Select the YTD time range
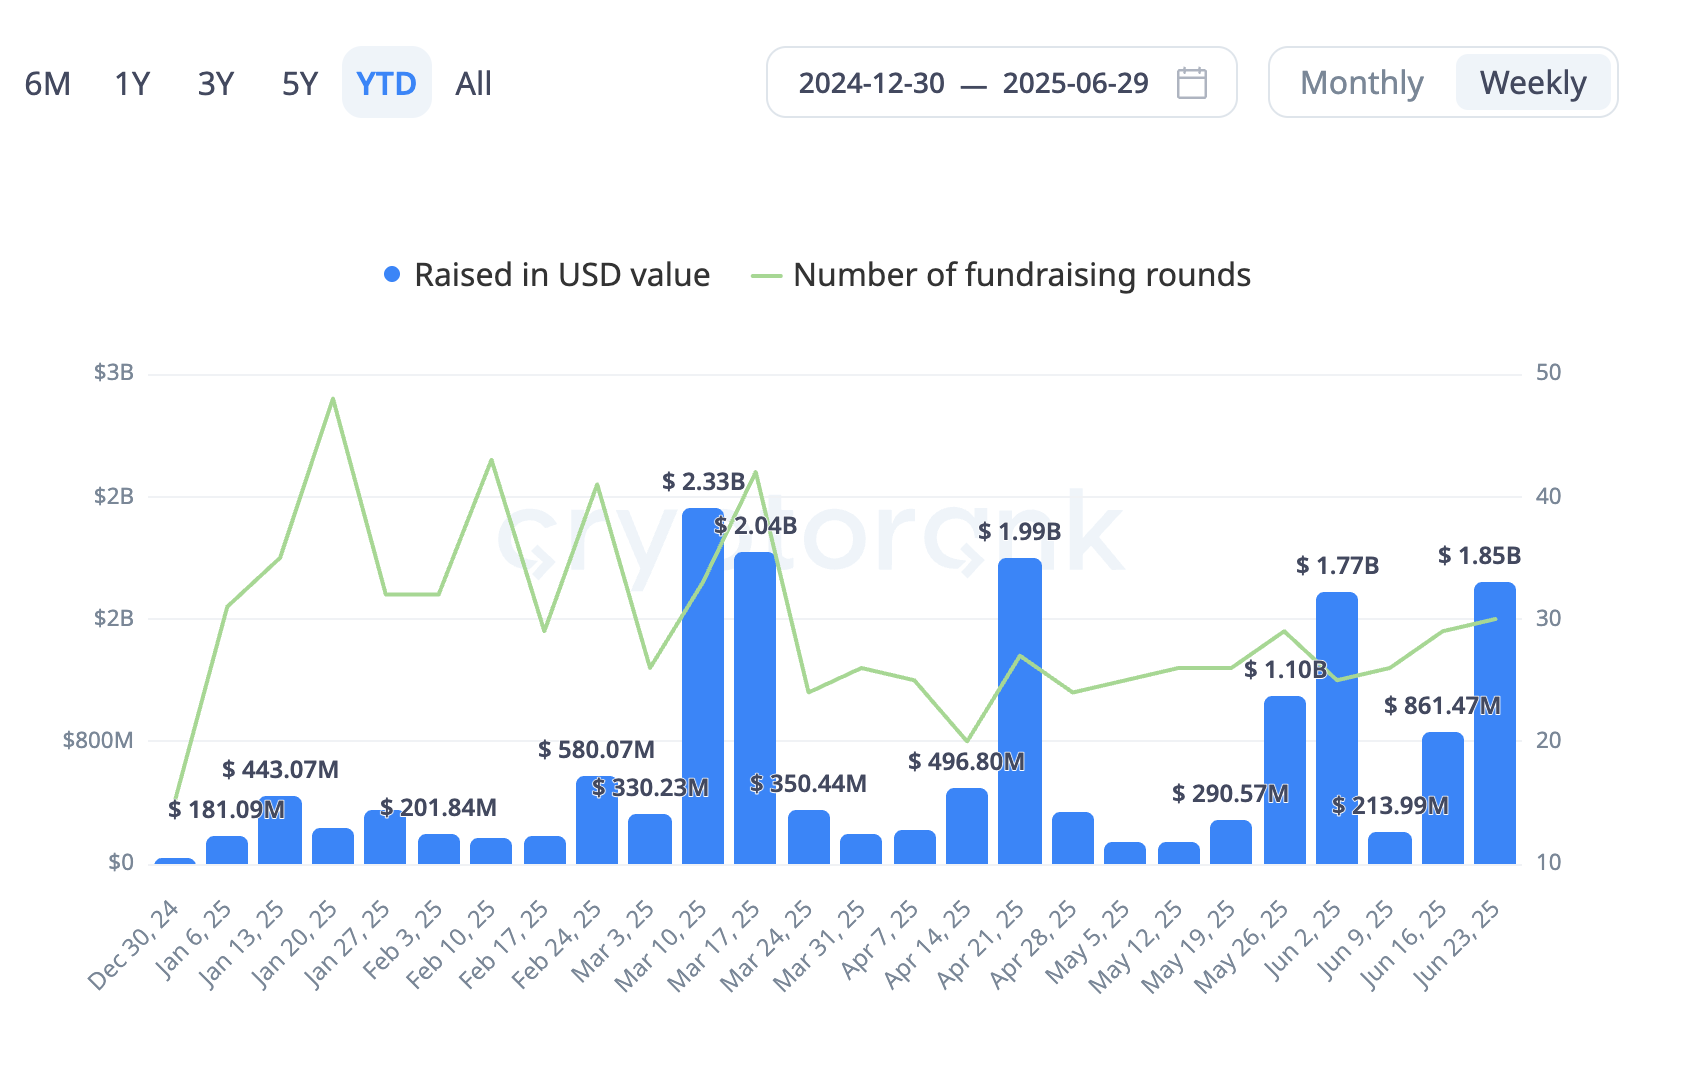This screenshot has height=1068, width=1700. [386, 84]
